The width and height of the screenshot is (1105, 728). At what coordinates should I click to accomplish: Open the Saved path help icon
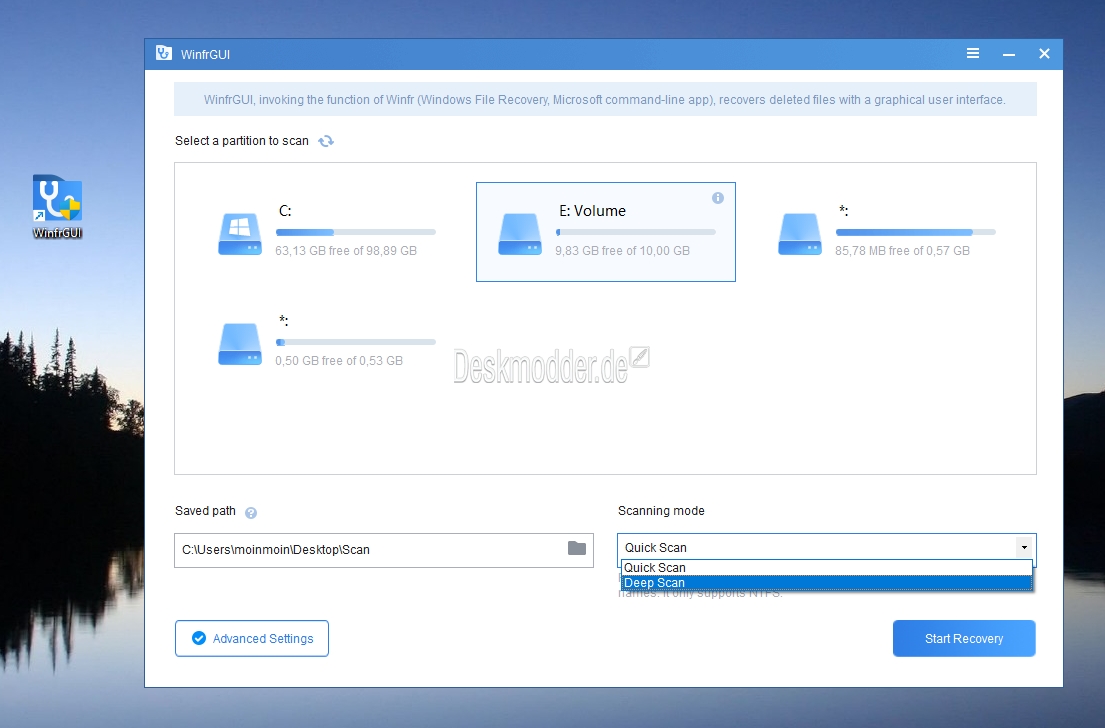pos(251,513)
